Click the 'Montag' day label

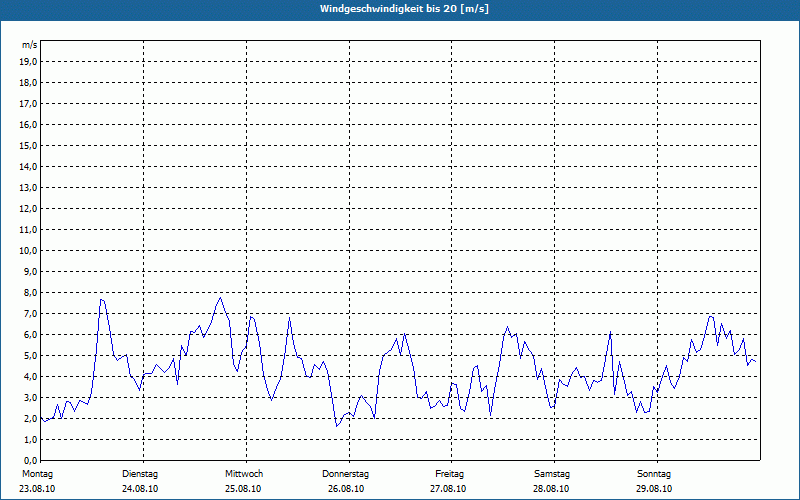click(37, 474)
